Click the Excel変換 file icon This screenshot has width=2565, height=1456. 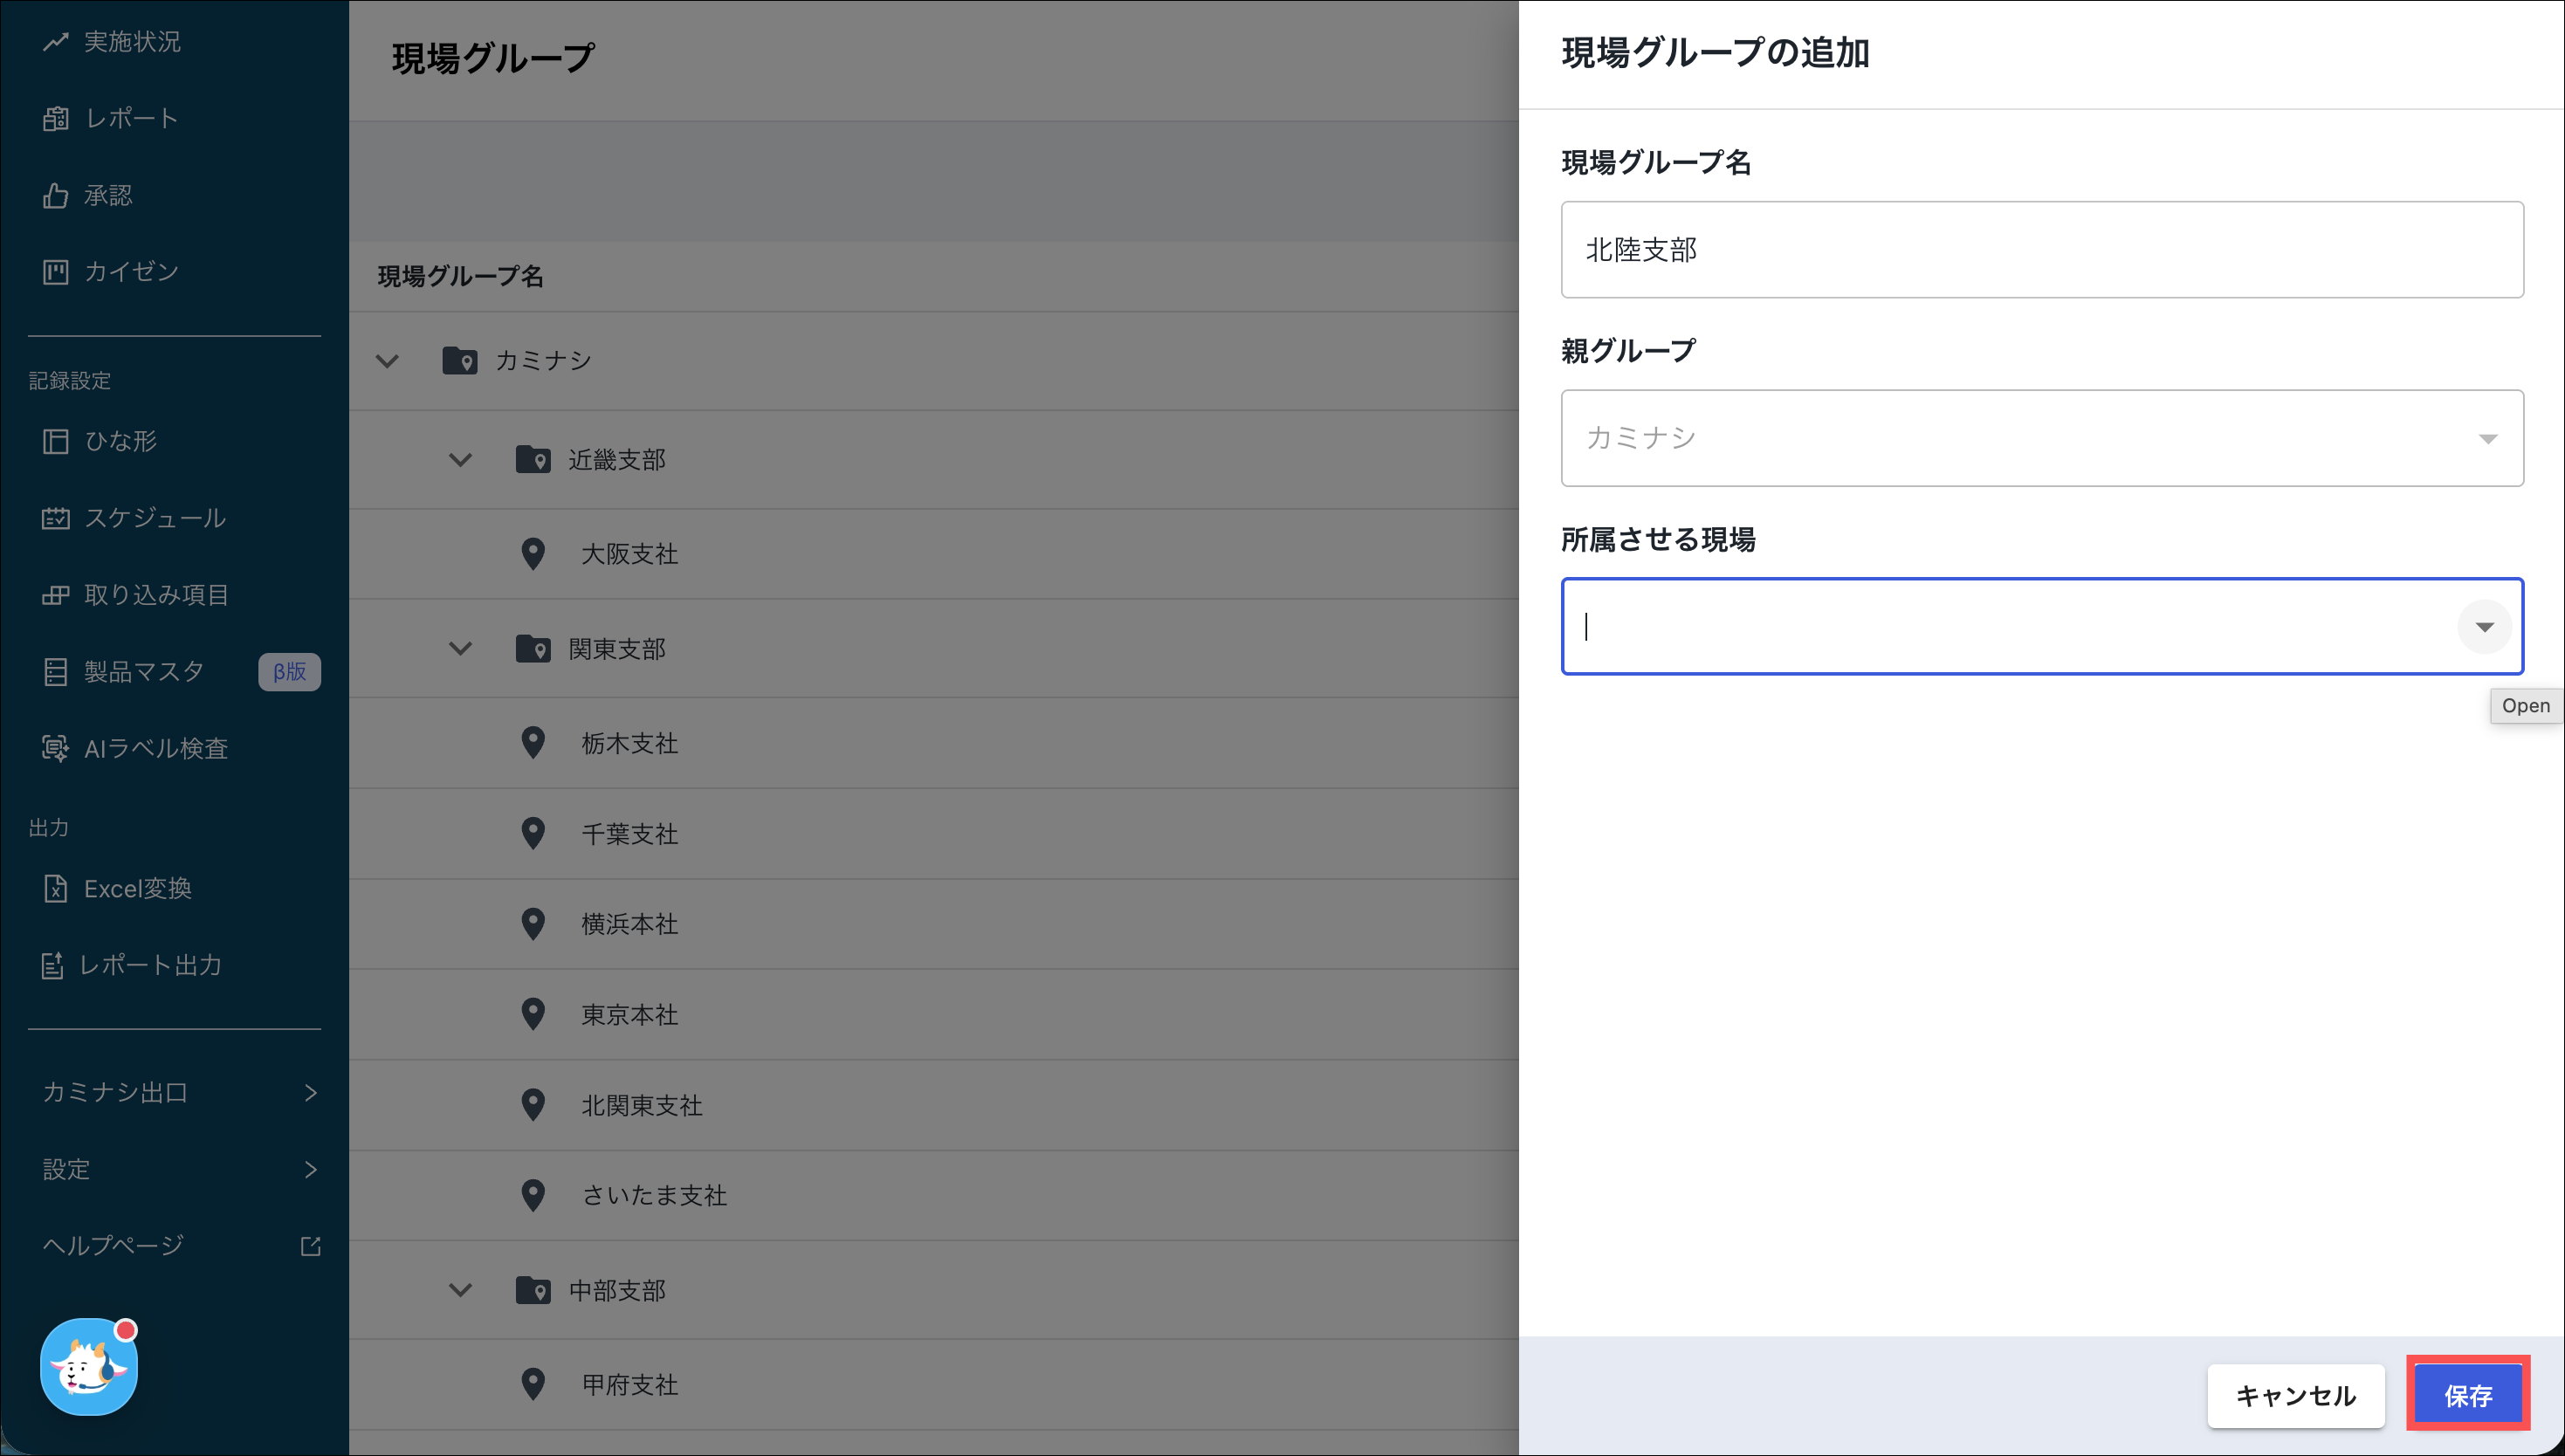55,888
